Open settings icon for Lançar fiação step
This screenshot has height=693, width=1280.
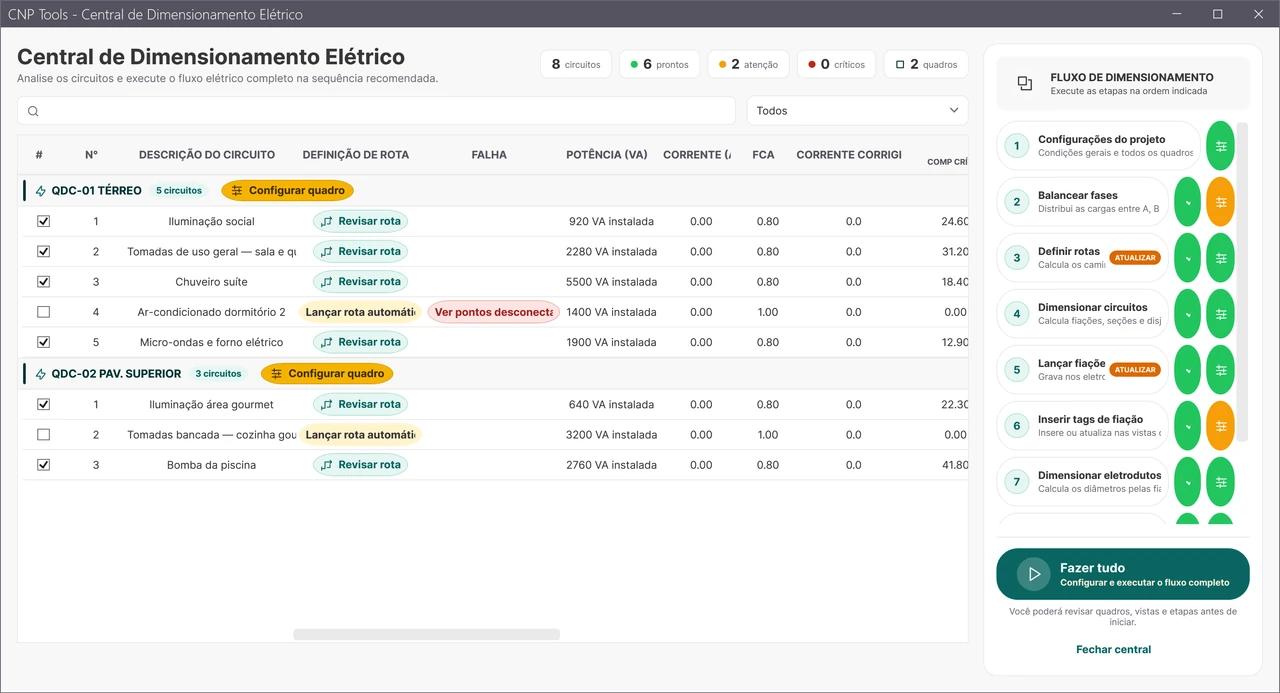(x=1220, y=370)
